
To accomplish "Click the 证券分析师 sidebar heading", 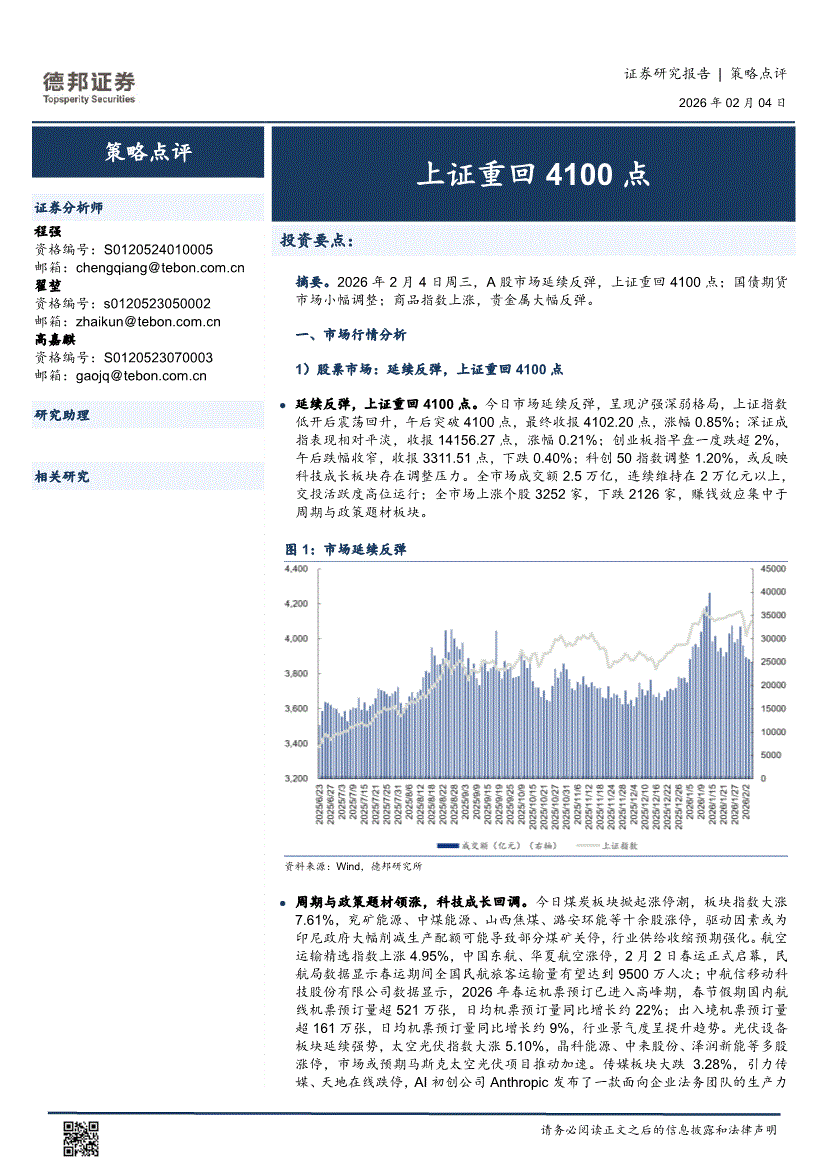I will coord(69,208).
